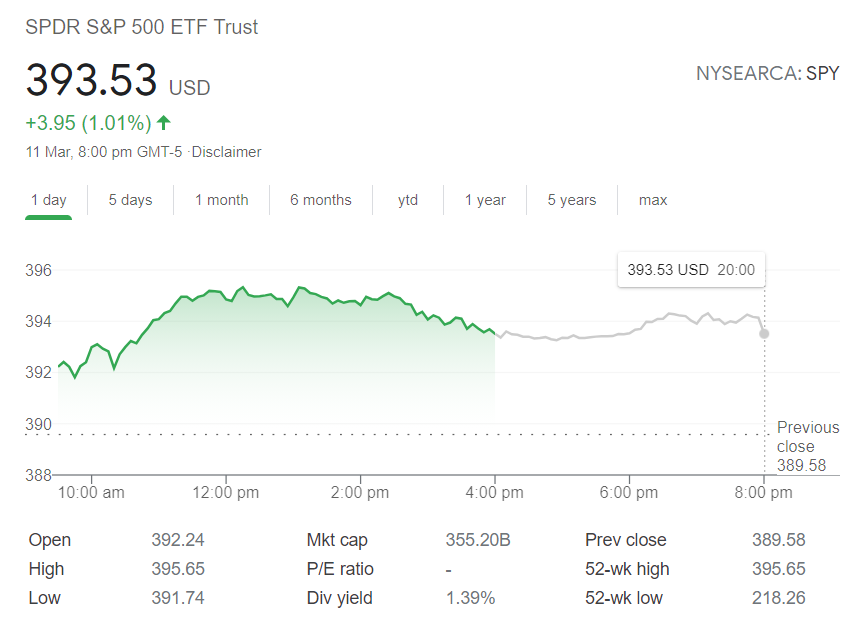
Task: Click the NYSEARCA: SPY ticker label
Action: click(768, 73)
